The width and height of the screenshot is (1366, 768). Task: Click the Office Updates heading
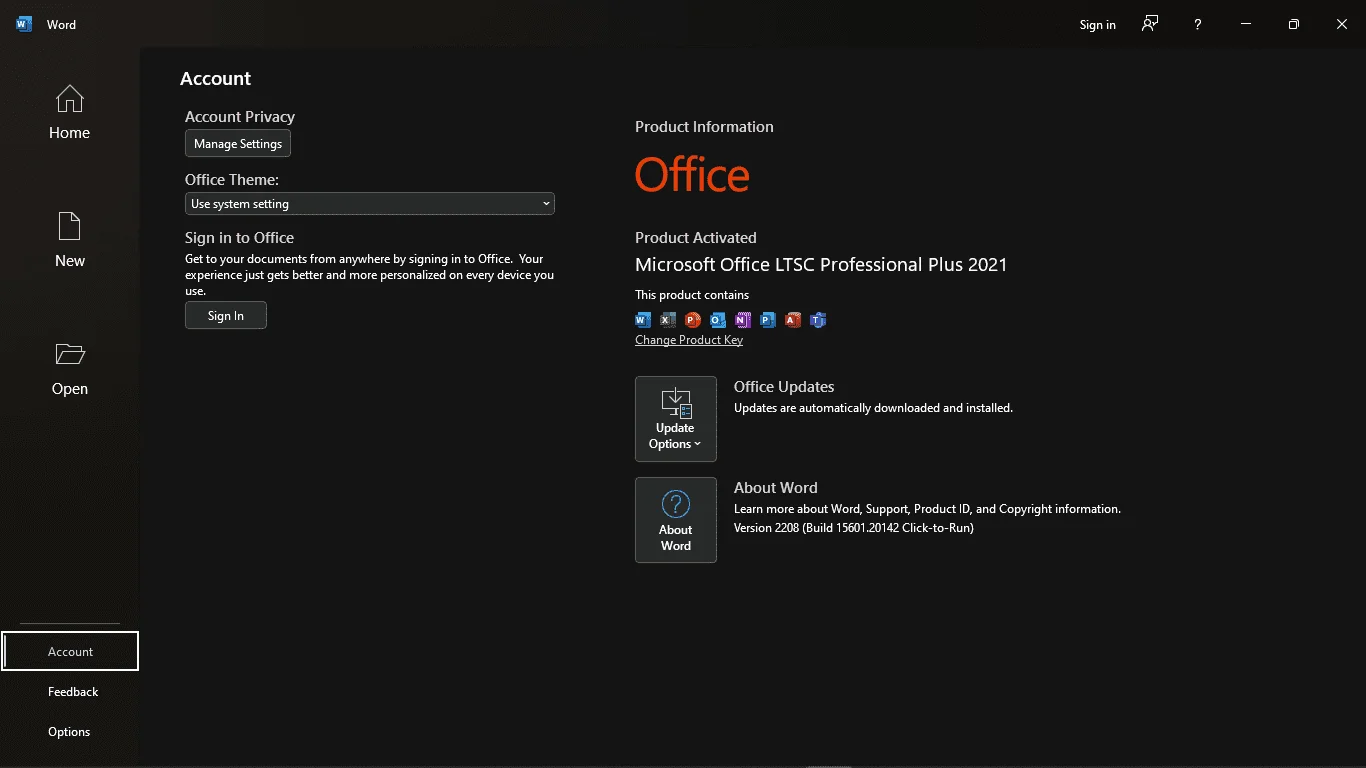point(784,387)
